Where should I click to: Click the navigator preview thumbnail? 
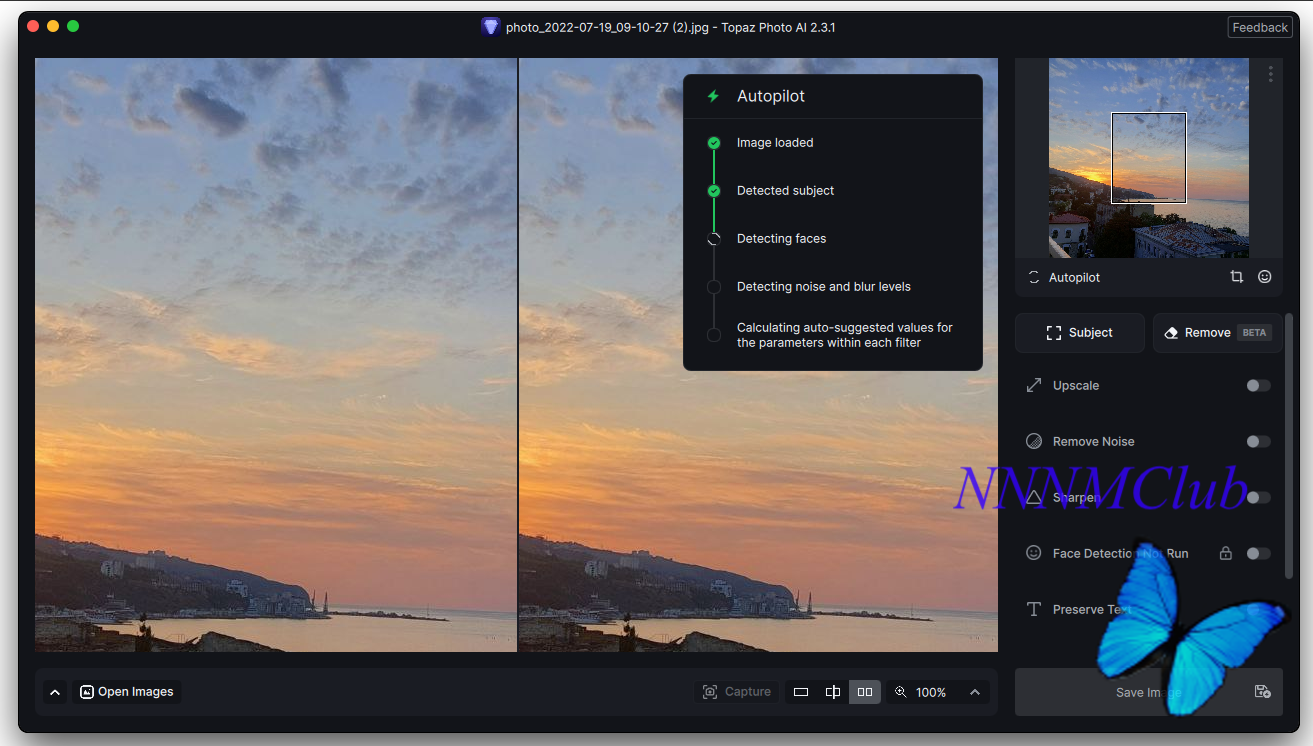[1148, 157]
